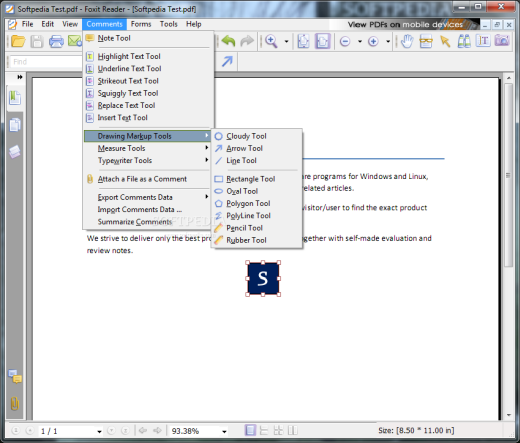The image size is (520, 443).
Task: Open the Attachments paperclip panel
Action: (15, 404)
